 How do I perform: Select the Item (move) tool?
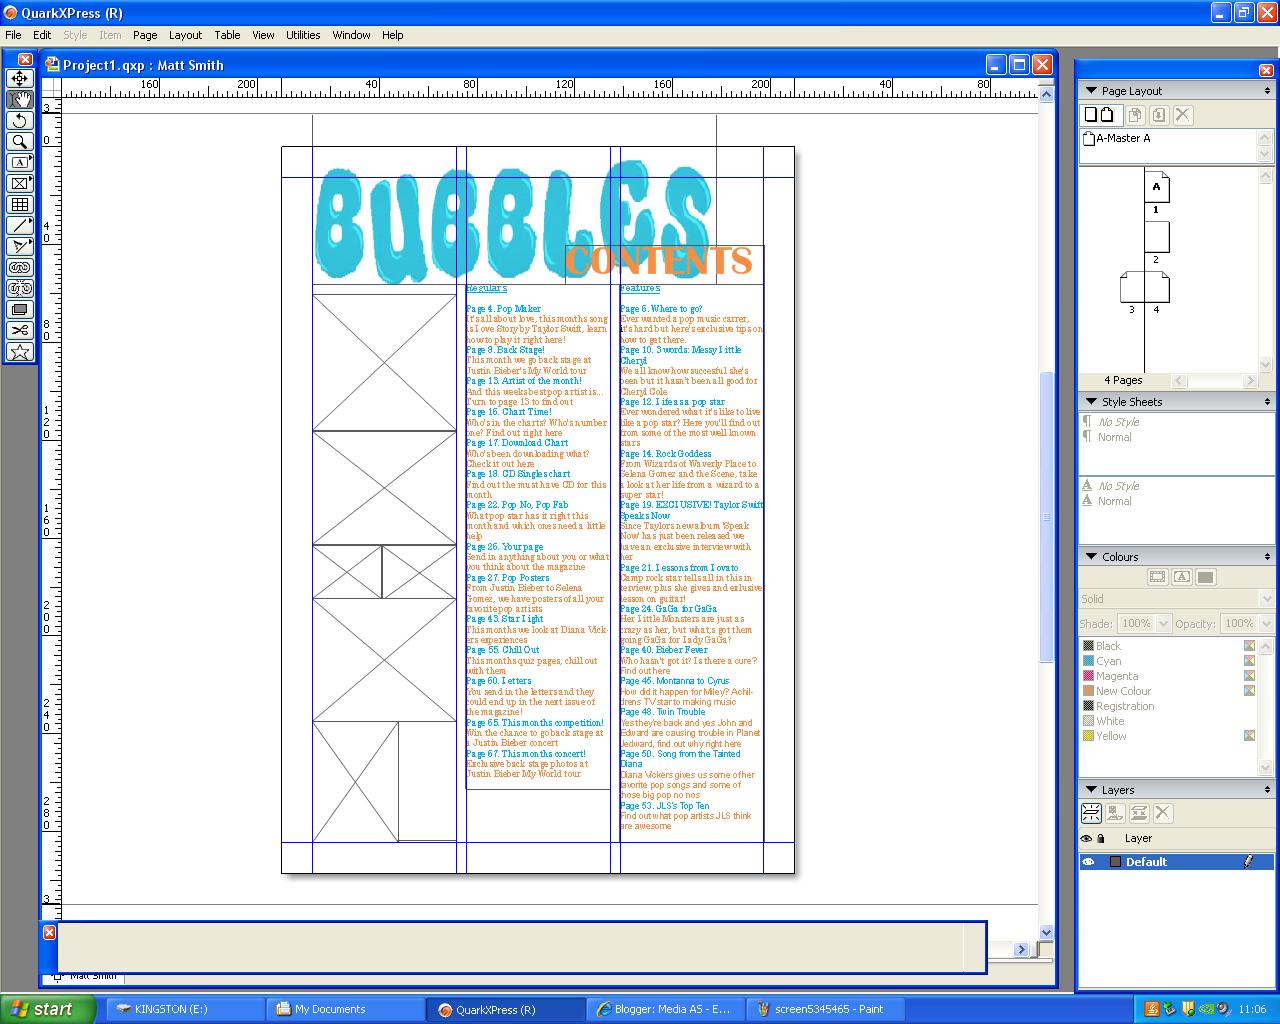point(20,78)
